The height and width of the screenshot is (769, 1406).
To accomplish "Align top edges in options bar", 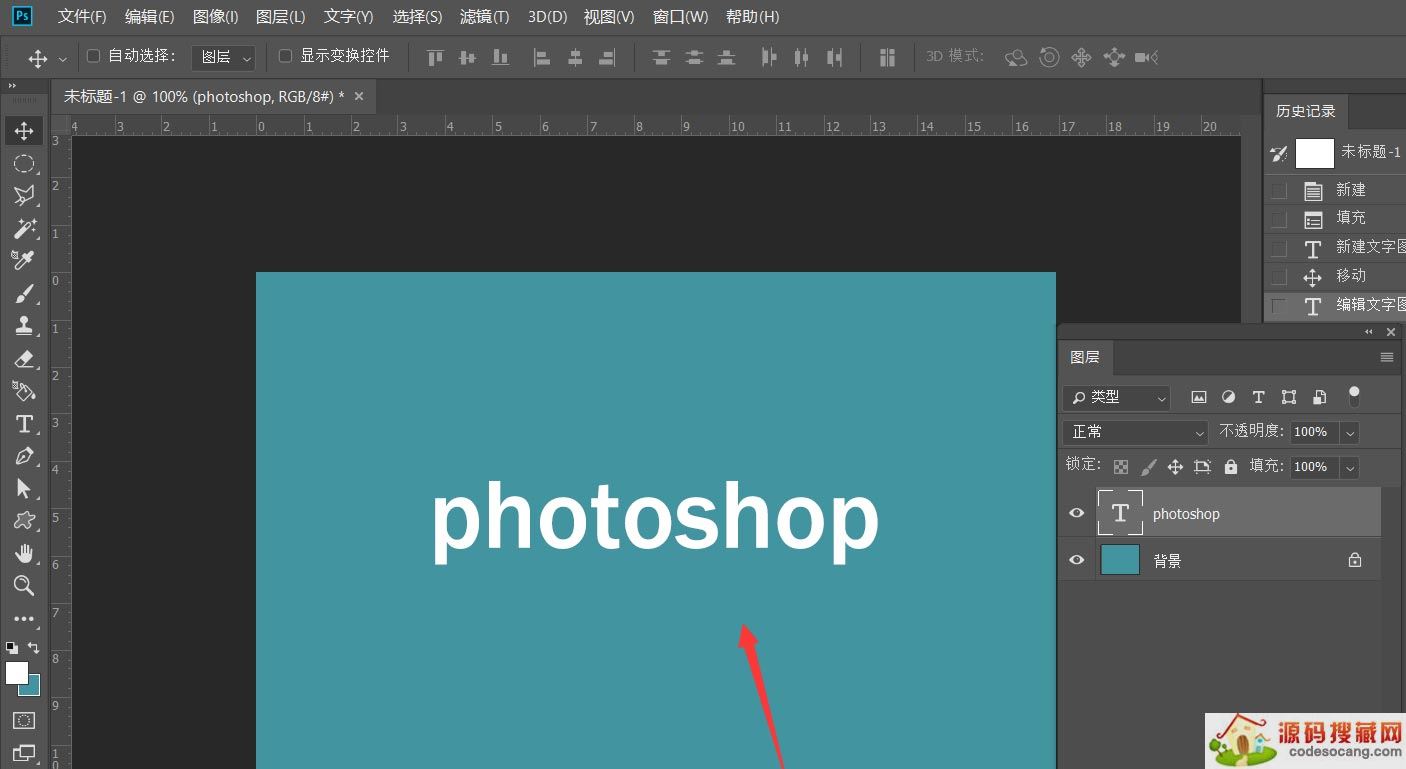I will click(435, 58).
